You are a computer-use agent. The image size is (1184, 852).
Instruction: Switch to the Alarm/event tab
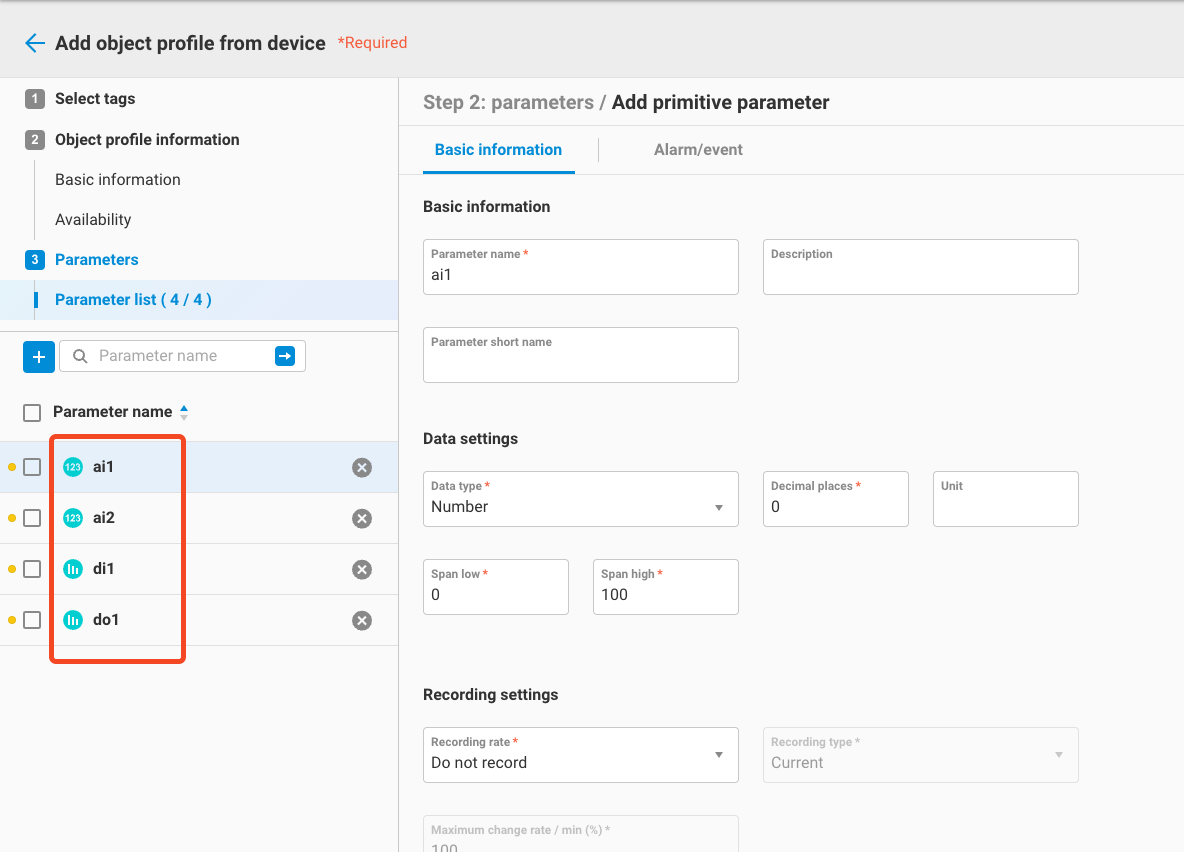coord(698,150)
